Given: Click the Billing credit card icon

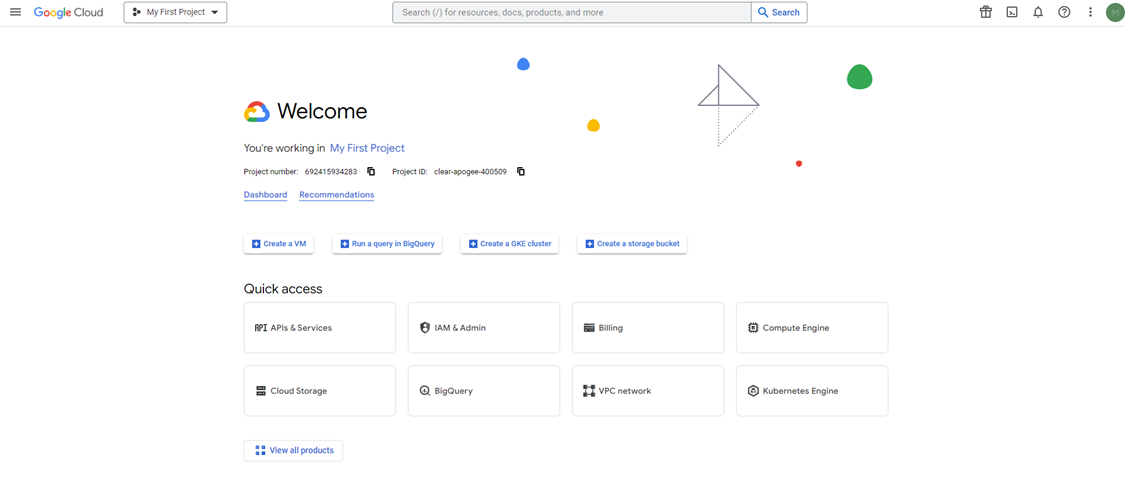Looking at the screenshot, I should (x=589, y=328).
